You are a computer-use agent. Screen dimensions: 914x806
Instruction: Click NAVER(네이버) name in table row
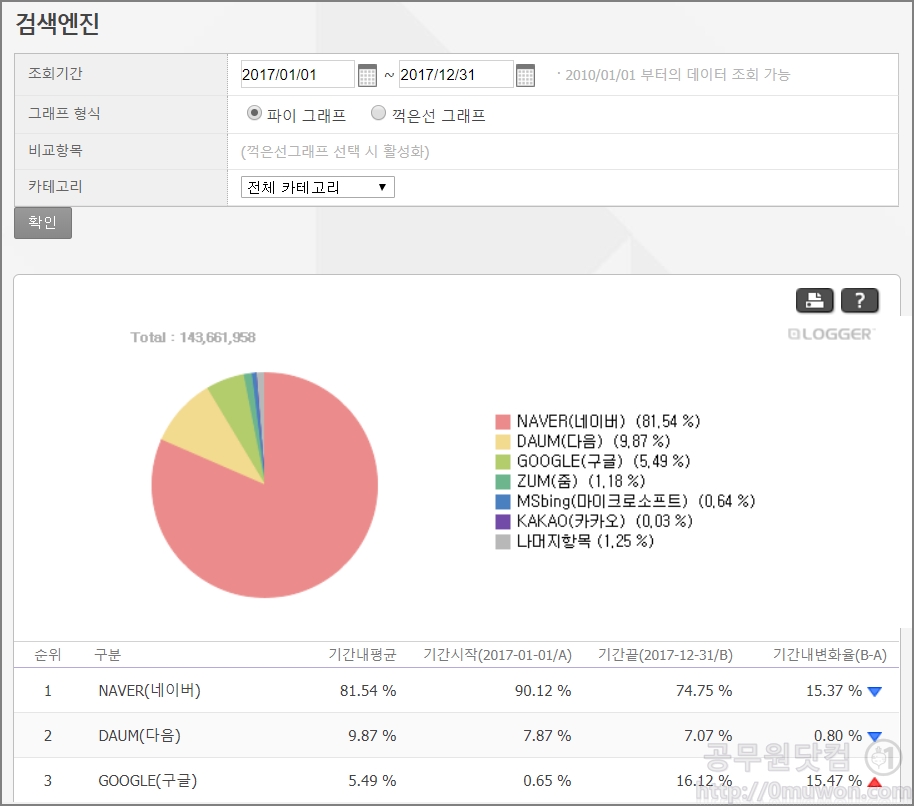pyautogui.click(x=149, y=691)
